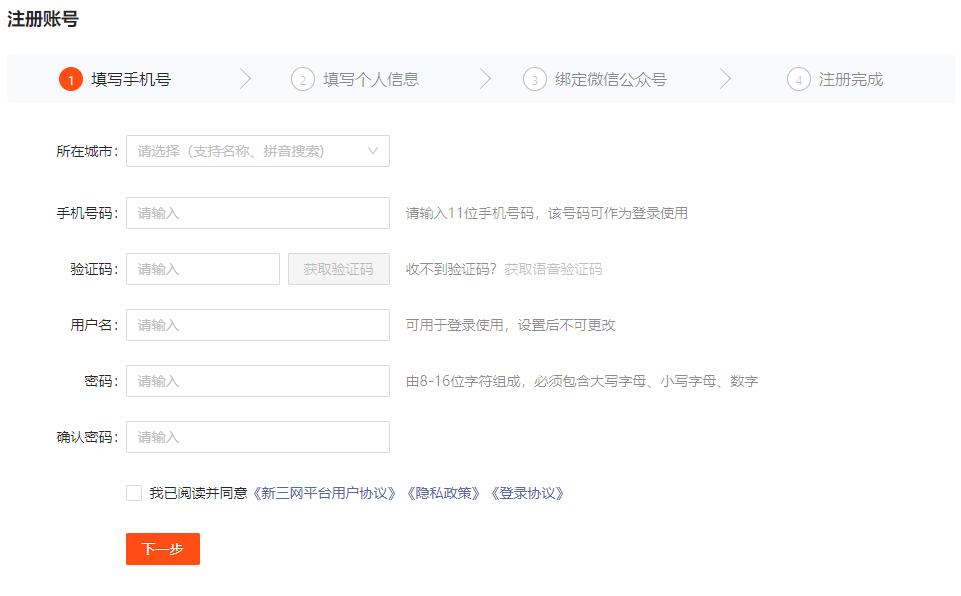Tick the 我已阅读并同意 agreement checkbox

[134, 493]
